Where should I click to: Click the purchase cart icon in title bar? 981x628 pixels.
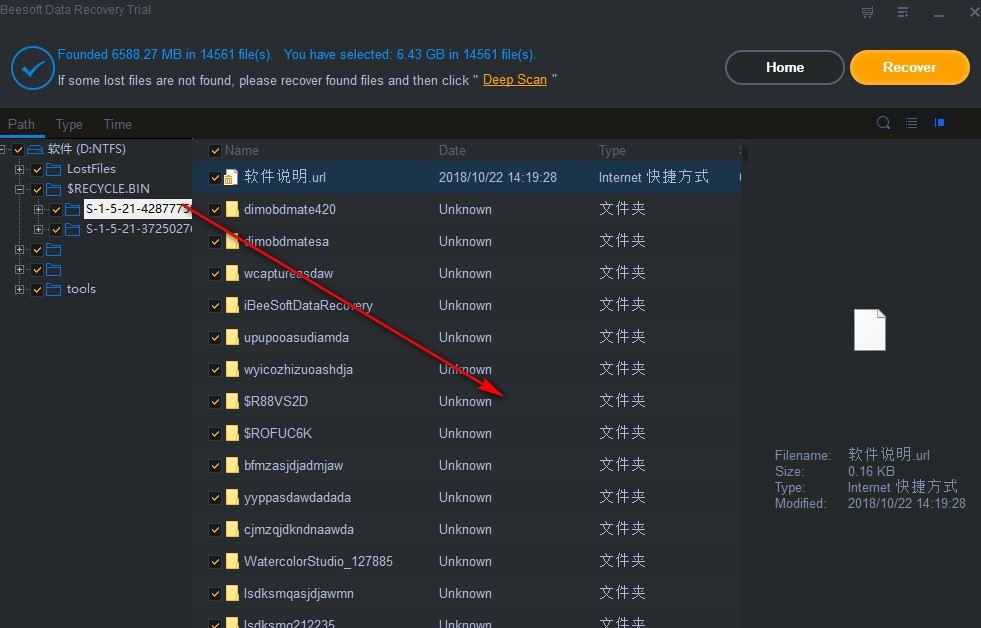(x=867, y=12)
